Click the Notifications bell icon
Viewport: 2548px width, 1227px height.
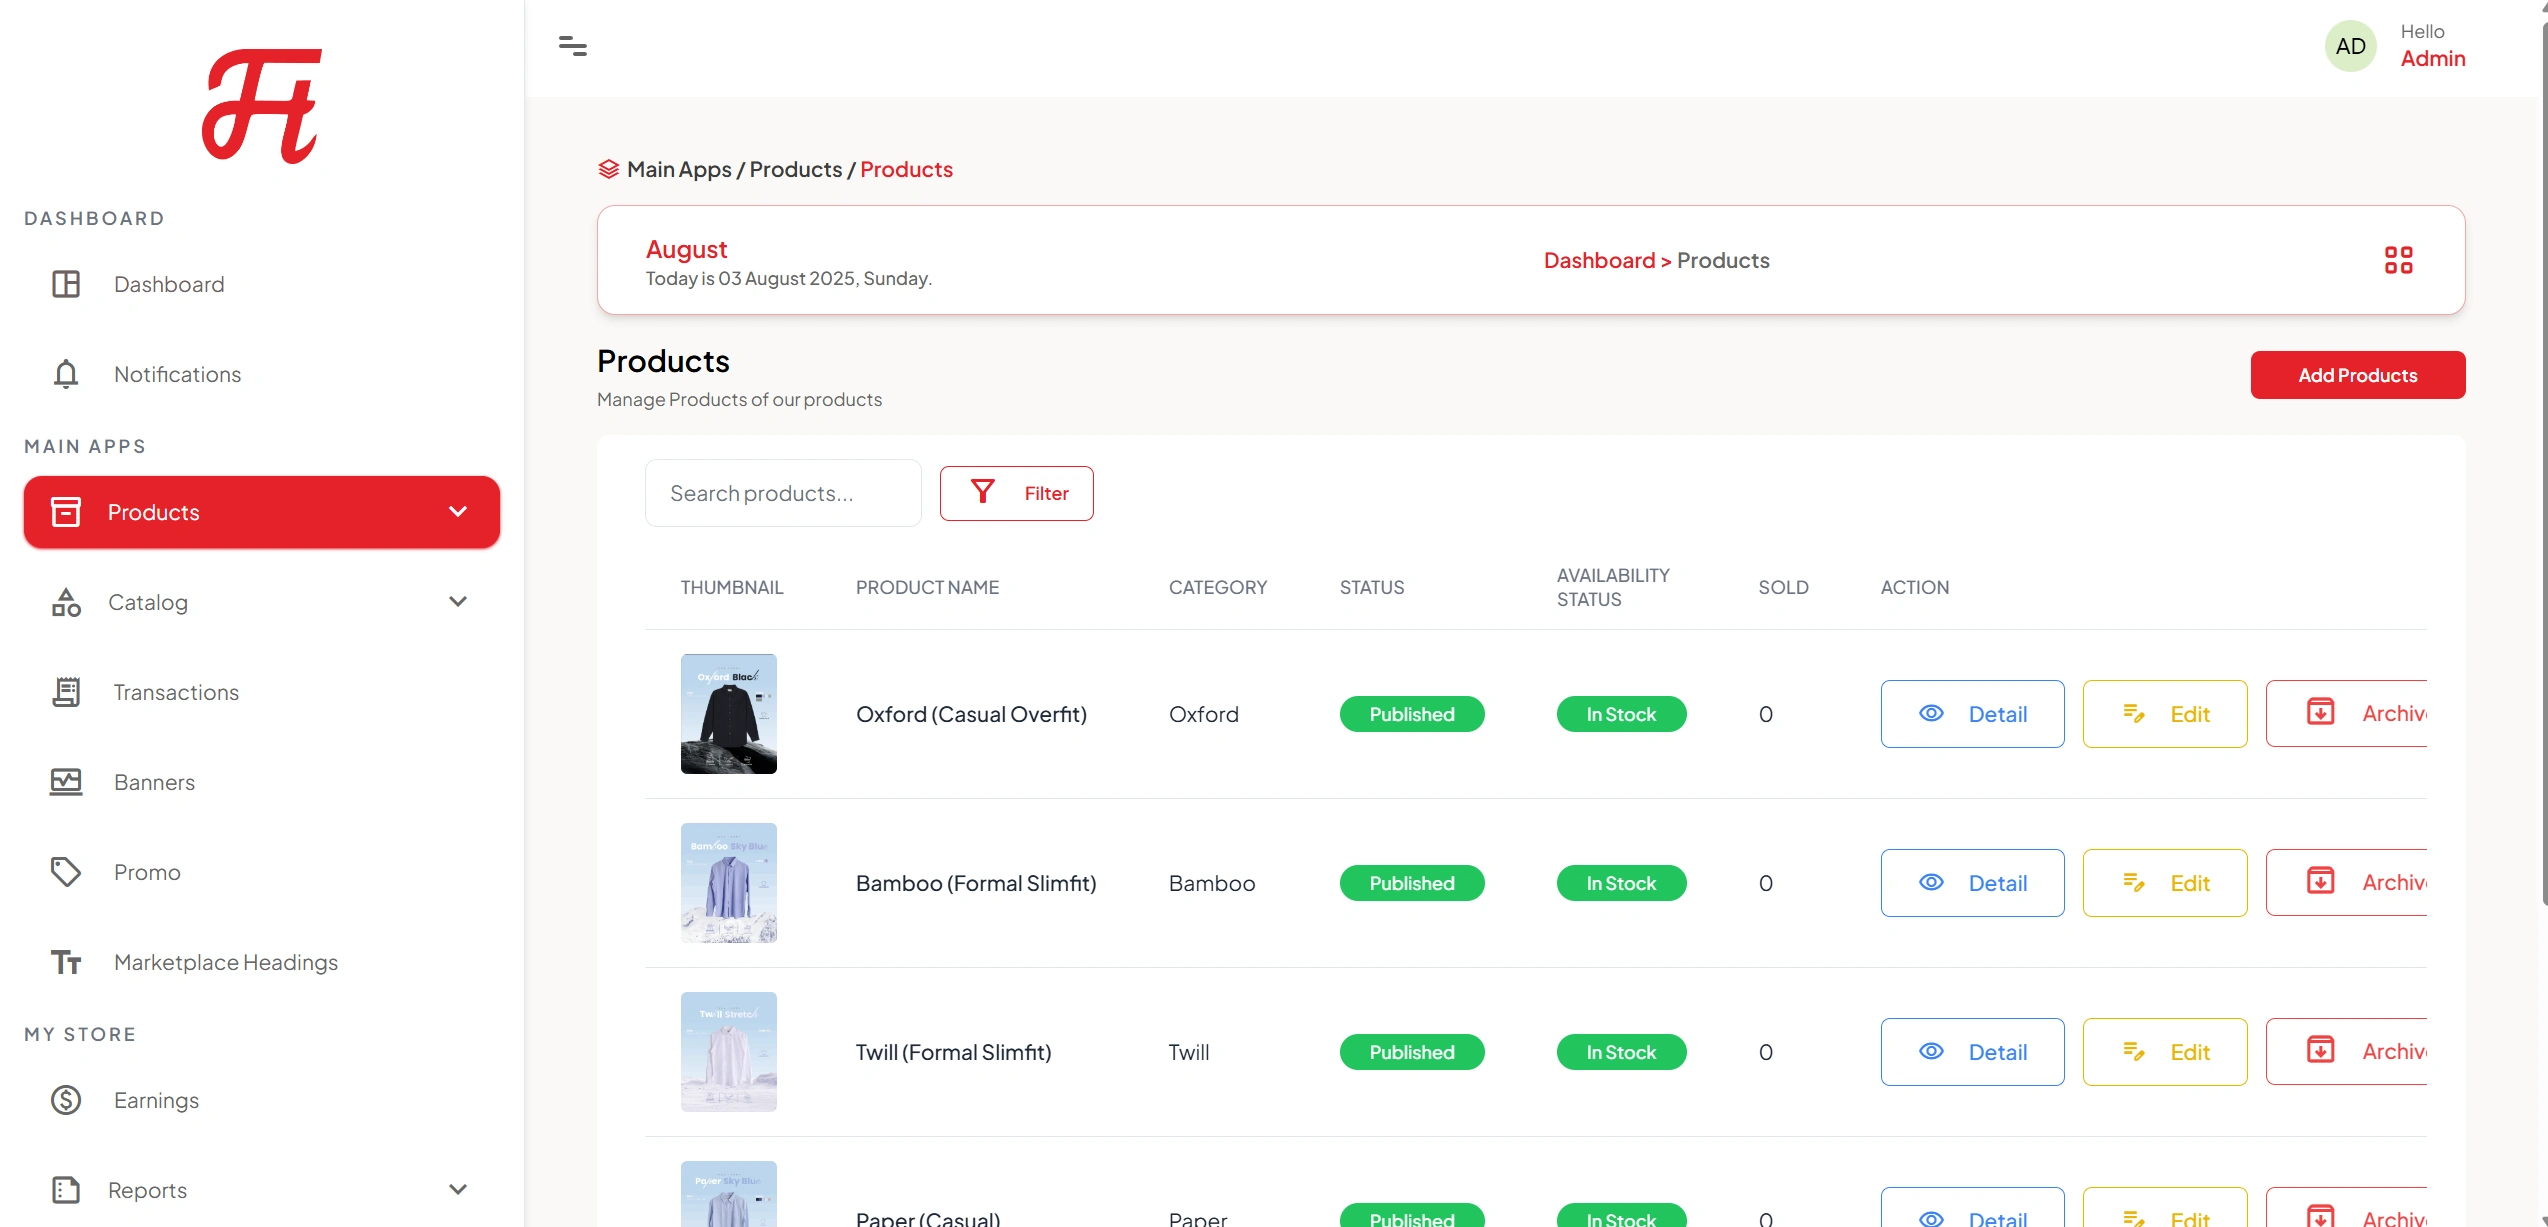click(x=66, y=374)
